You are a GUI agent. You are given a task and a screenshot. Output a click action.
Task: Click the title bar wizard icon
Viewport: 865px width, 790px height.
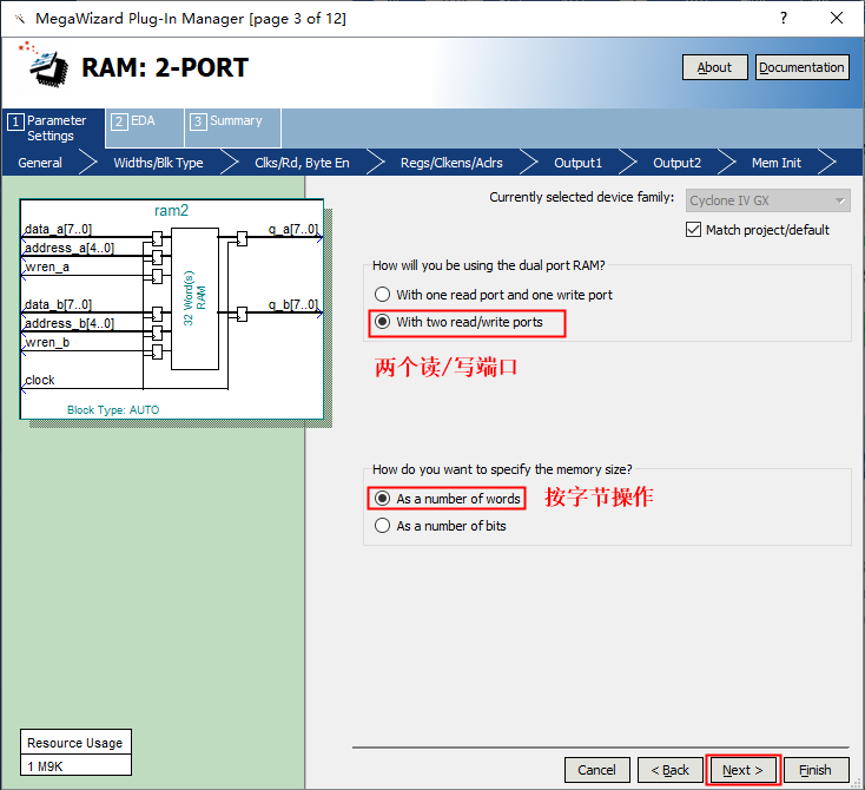click(x=18, y=18)
